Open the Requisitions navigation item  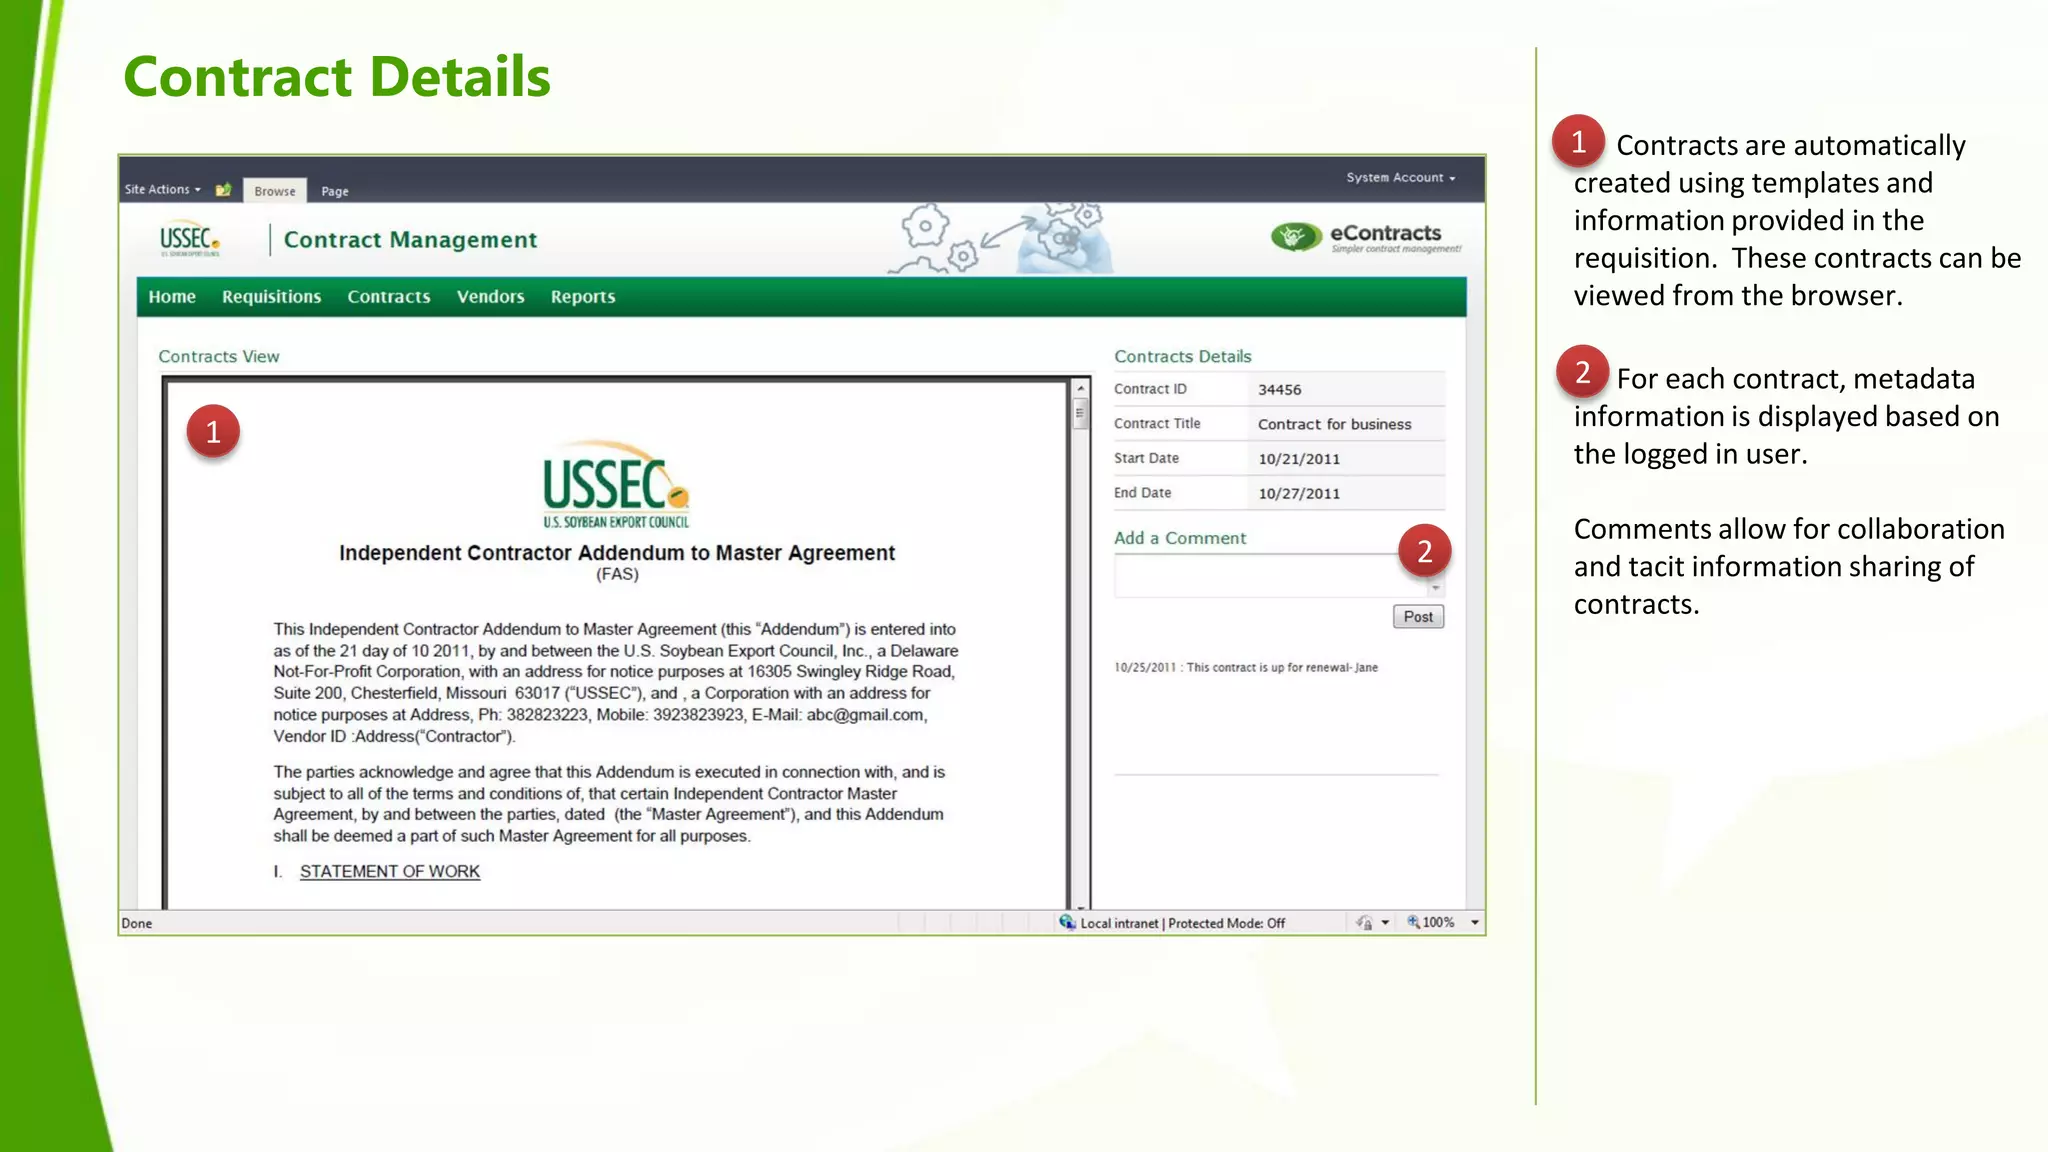point(271,297)
